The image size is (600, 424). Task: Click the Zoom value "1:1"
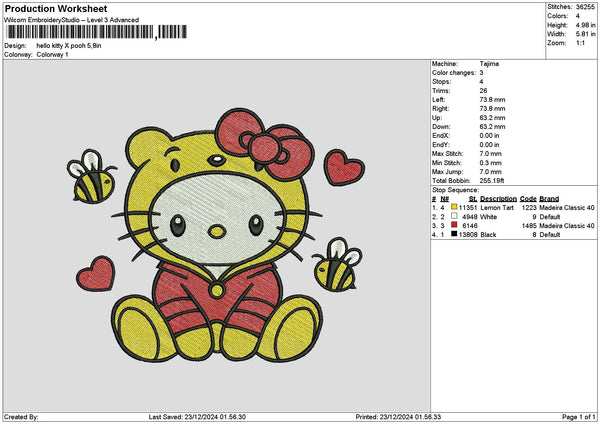pyautogui.click(x=580, y=43)
